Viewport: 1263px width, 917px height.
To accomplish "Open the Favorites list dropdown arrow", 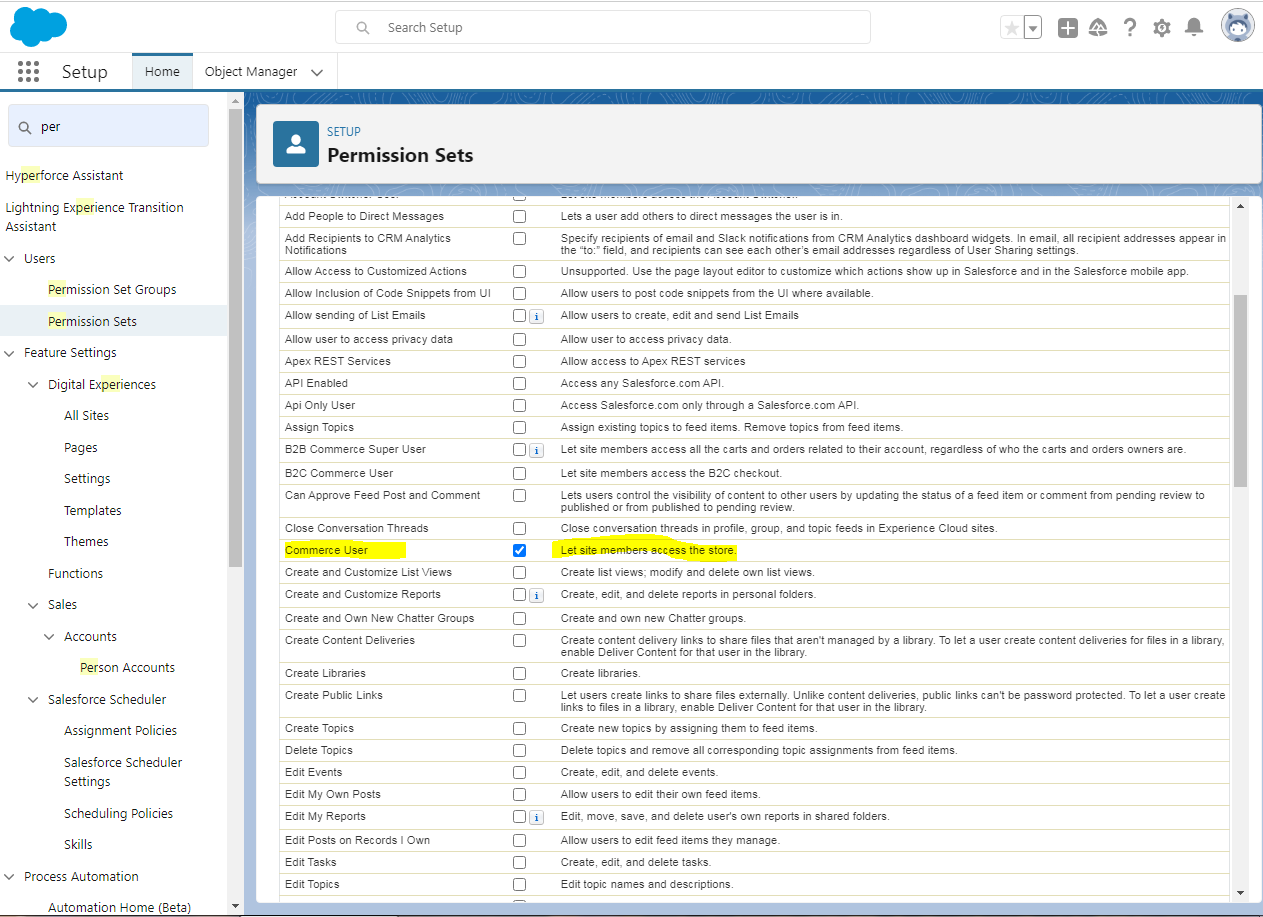I will (x=1033, y=28).
